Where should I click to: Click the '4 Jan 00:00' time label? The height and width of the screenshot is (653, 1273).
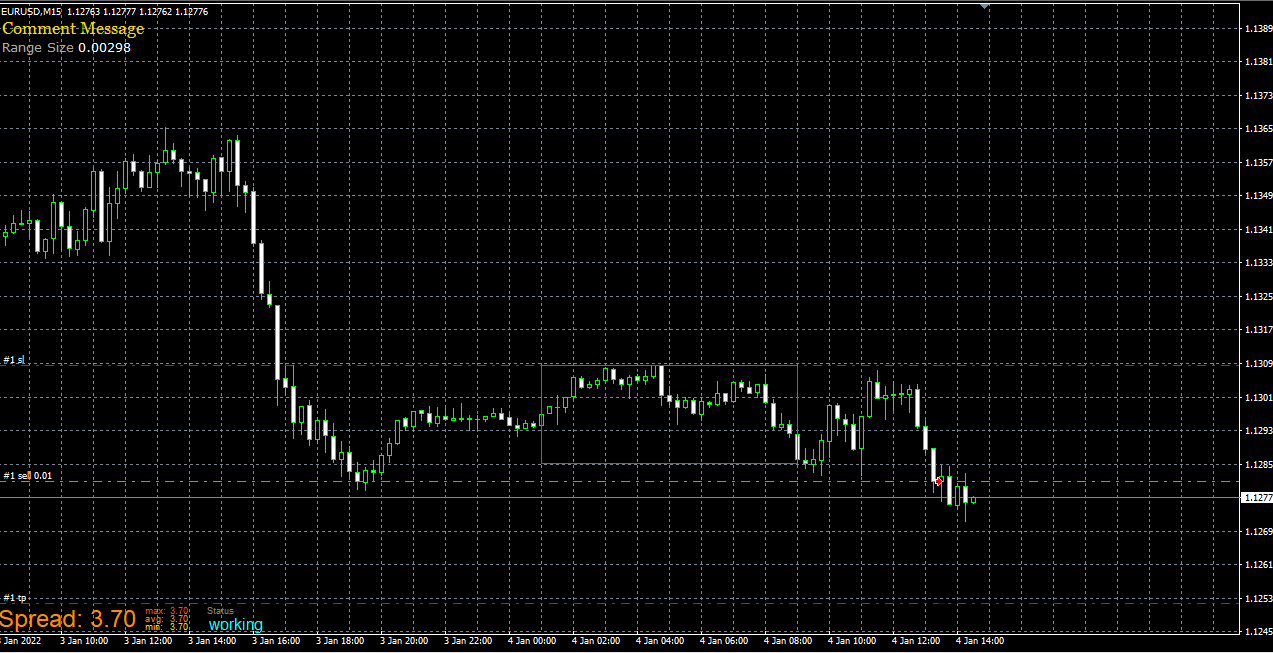point(532,640)
